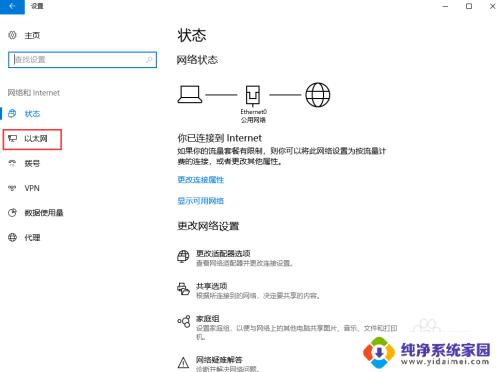Viewport: 500px width, 372px height.
Task: Click the internet globe diagram icon
Action: (318, 95)
